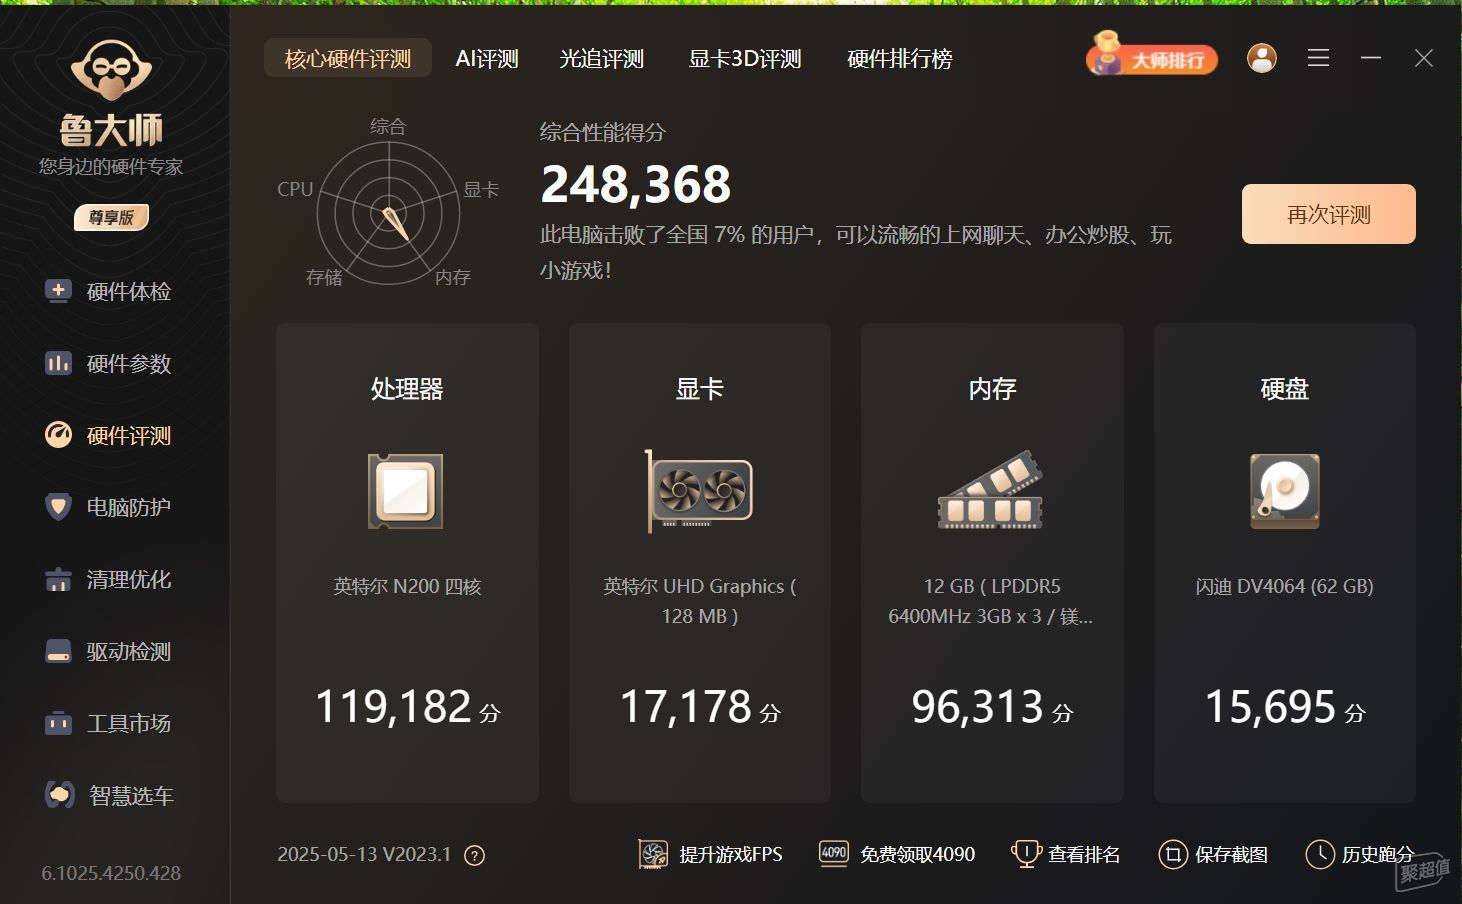Click the 6.1025.4250.428 build number
This screenshot has width=1462, height=904.
(111, 873)
